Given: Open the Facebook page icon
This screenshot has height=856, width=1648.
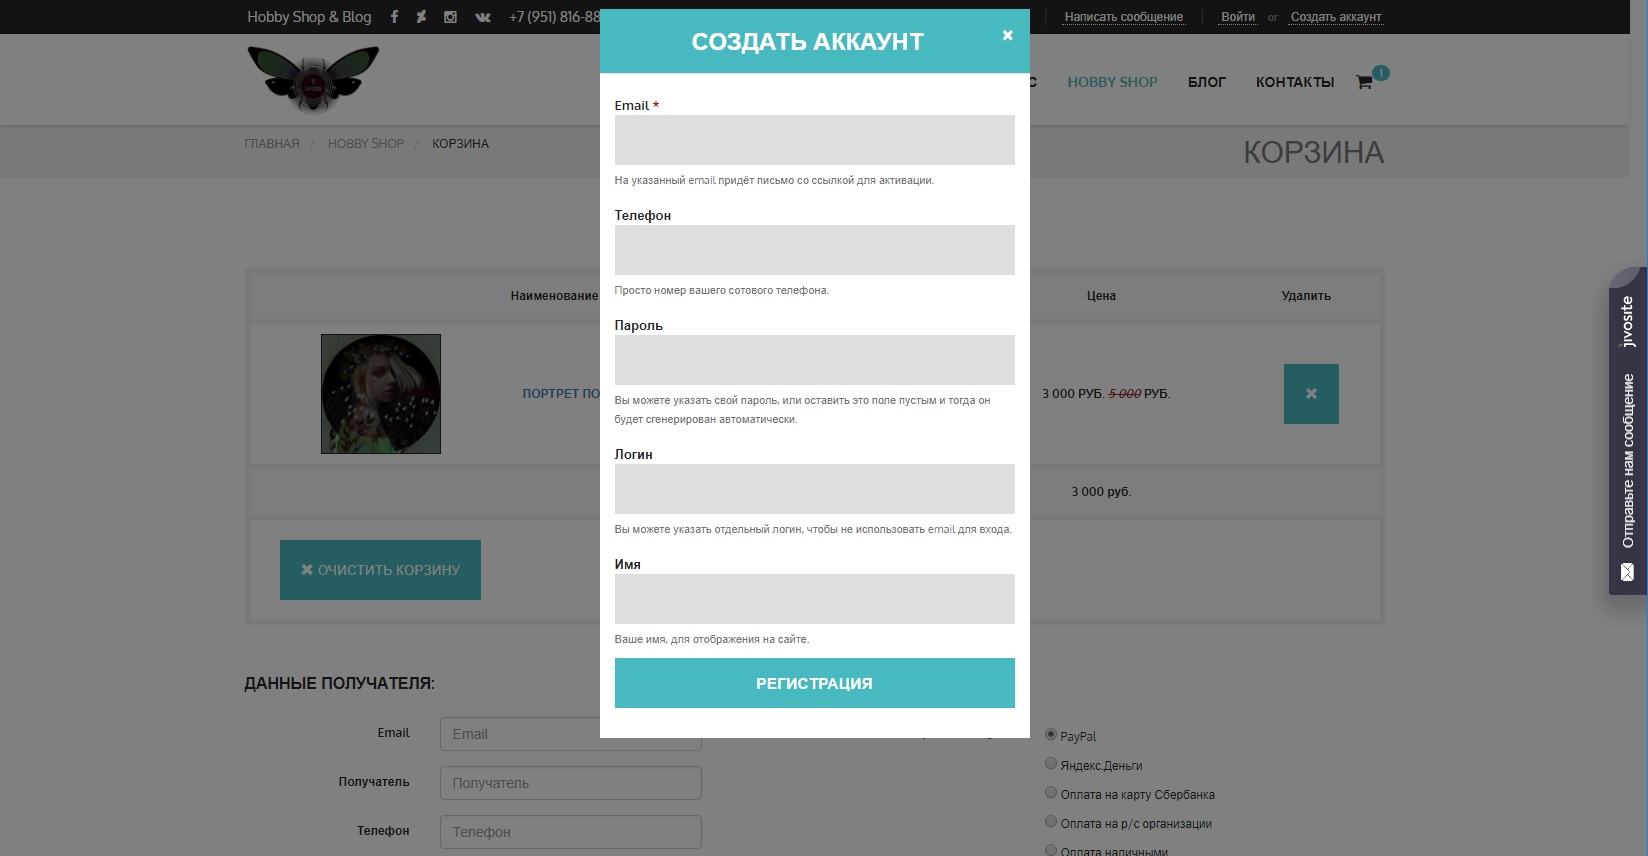Looking at the screenshot, I should click(394, 17).
